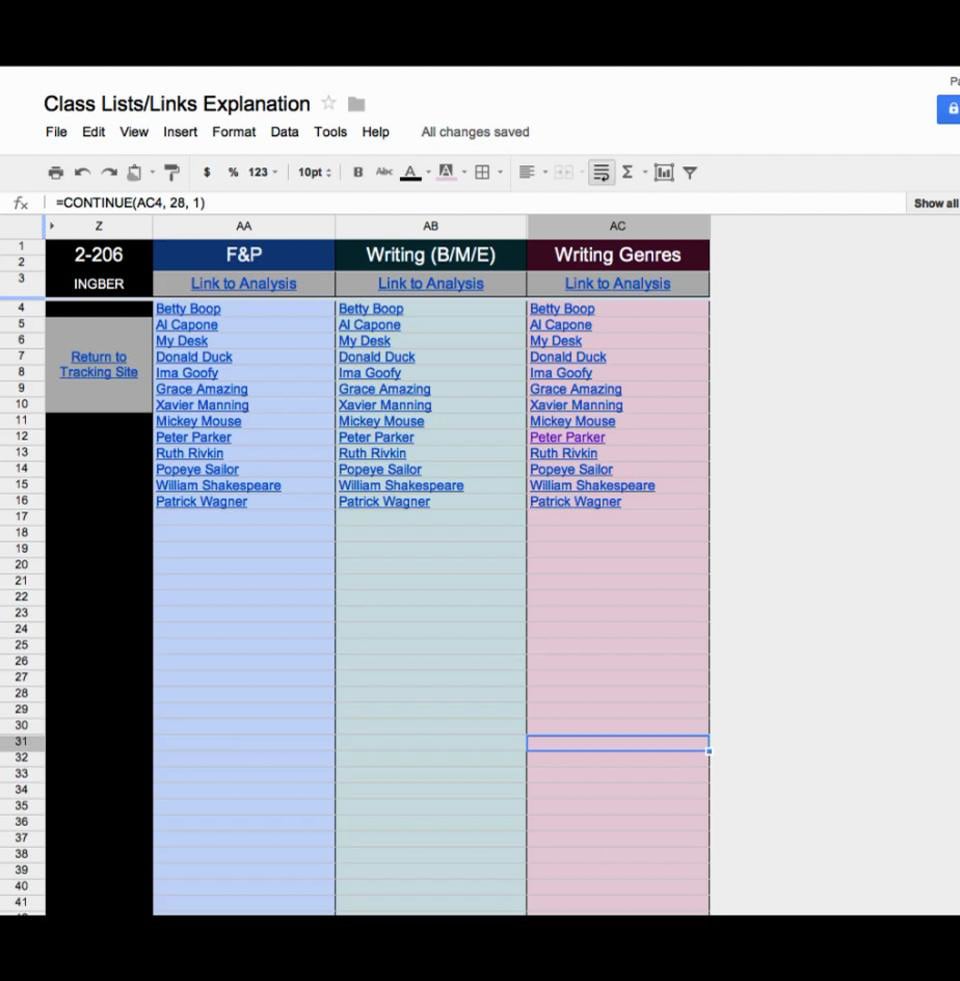Open the Data menu

[285, 132]
